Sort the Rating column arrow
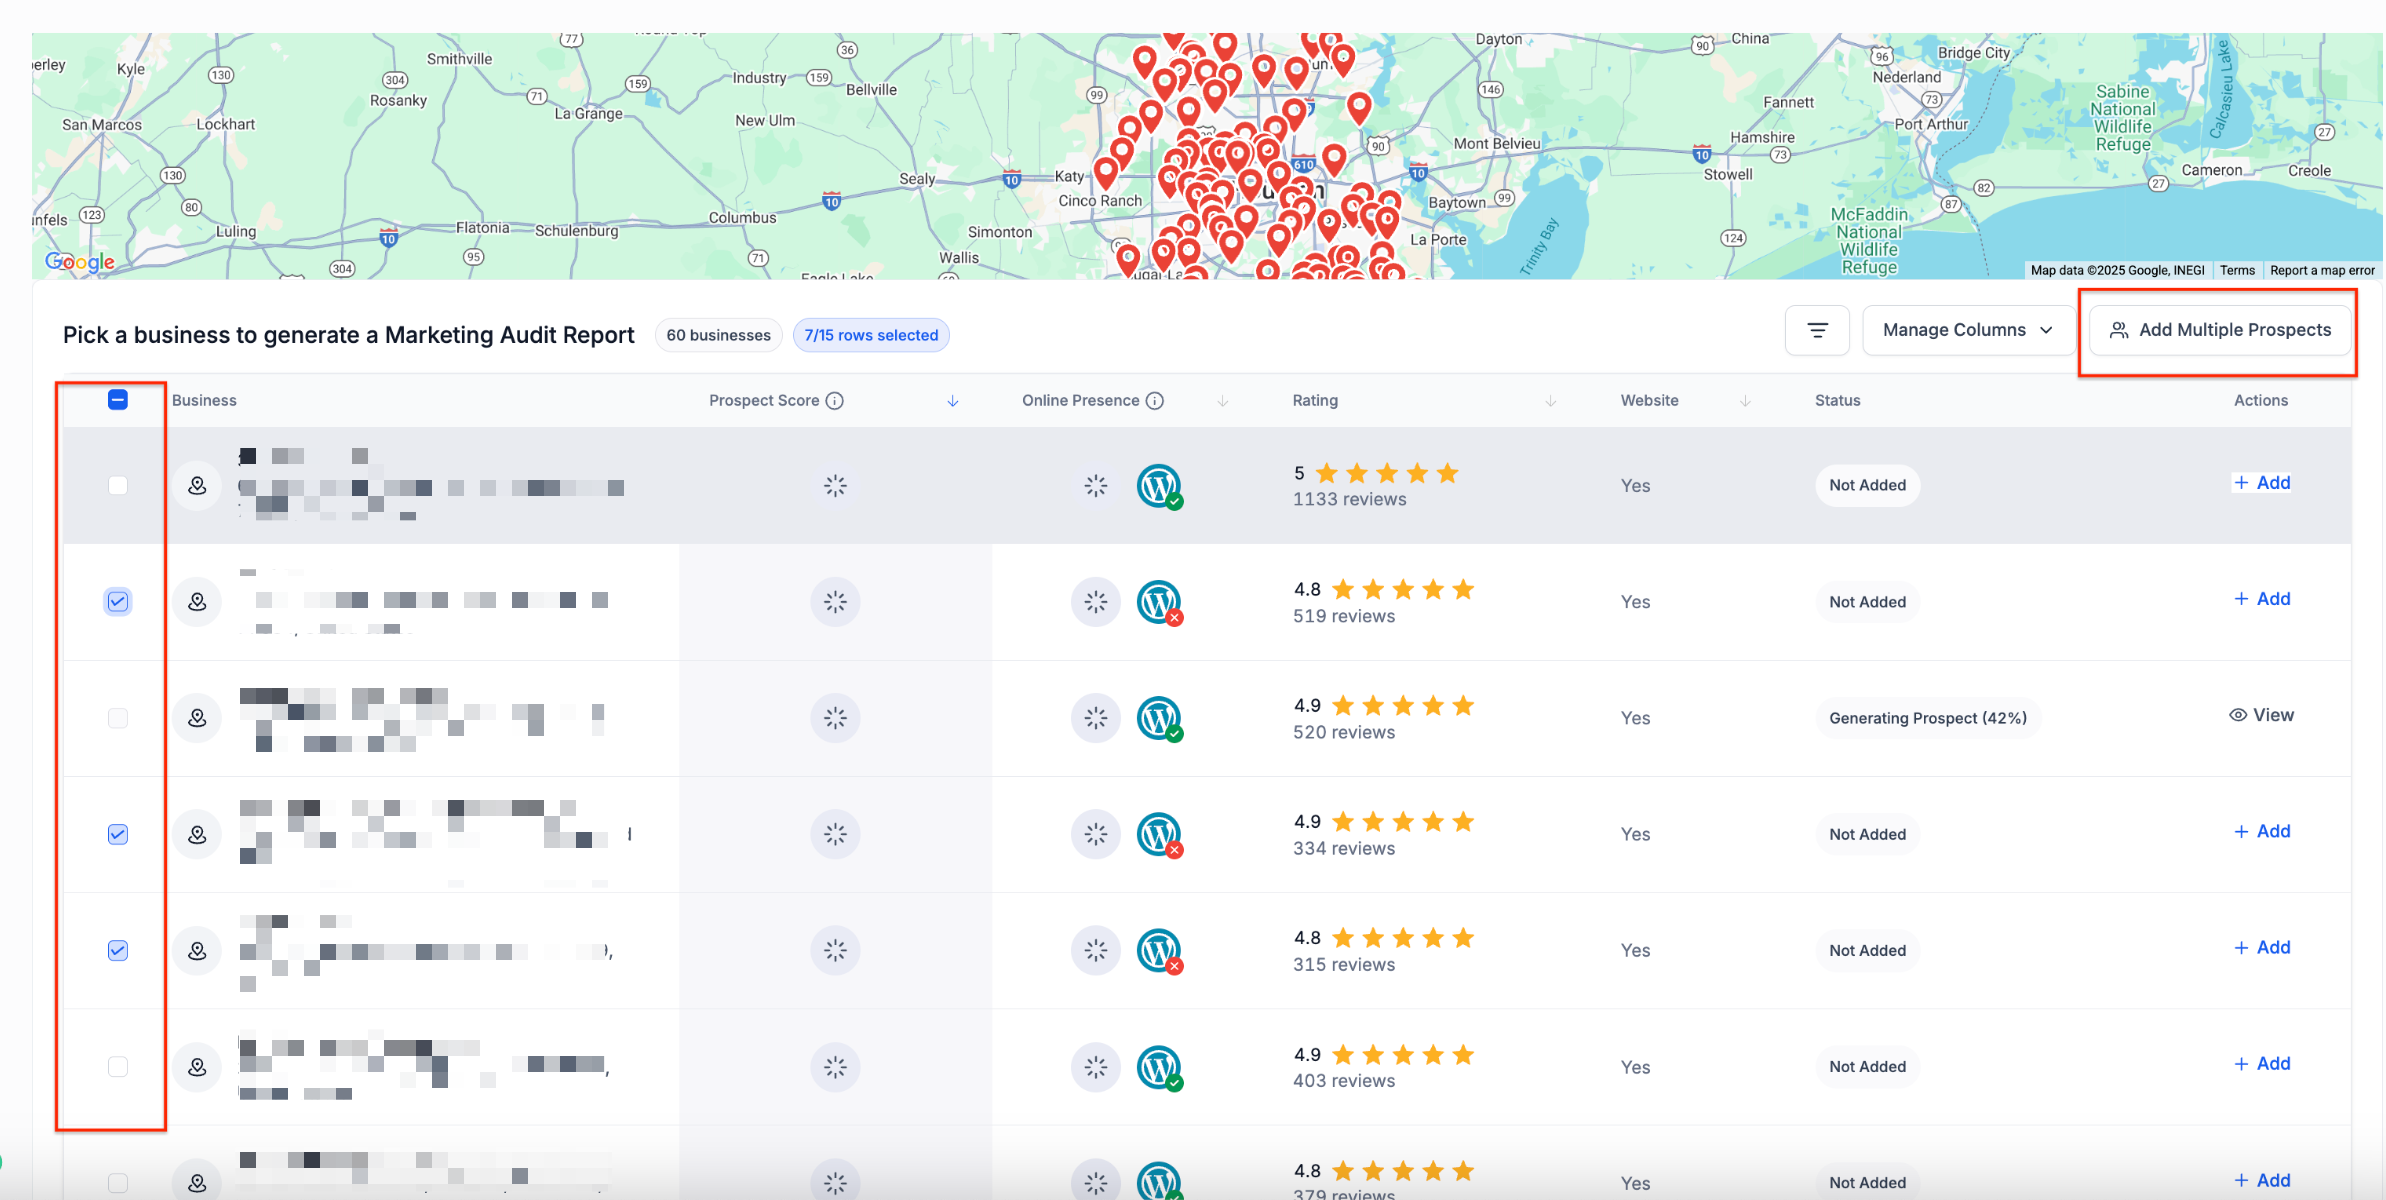The height and width of the screenshot is (1200, 2386). point(1551,401)
